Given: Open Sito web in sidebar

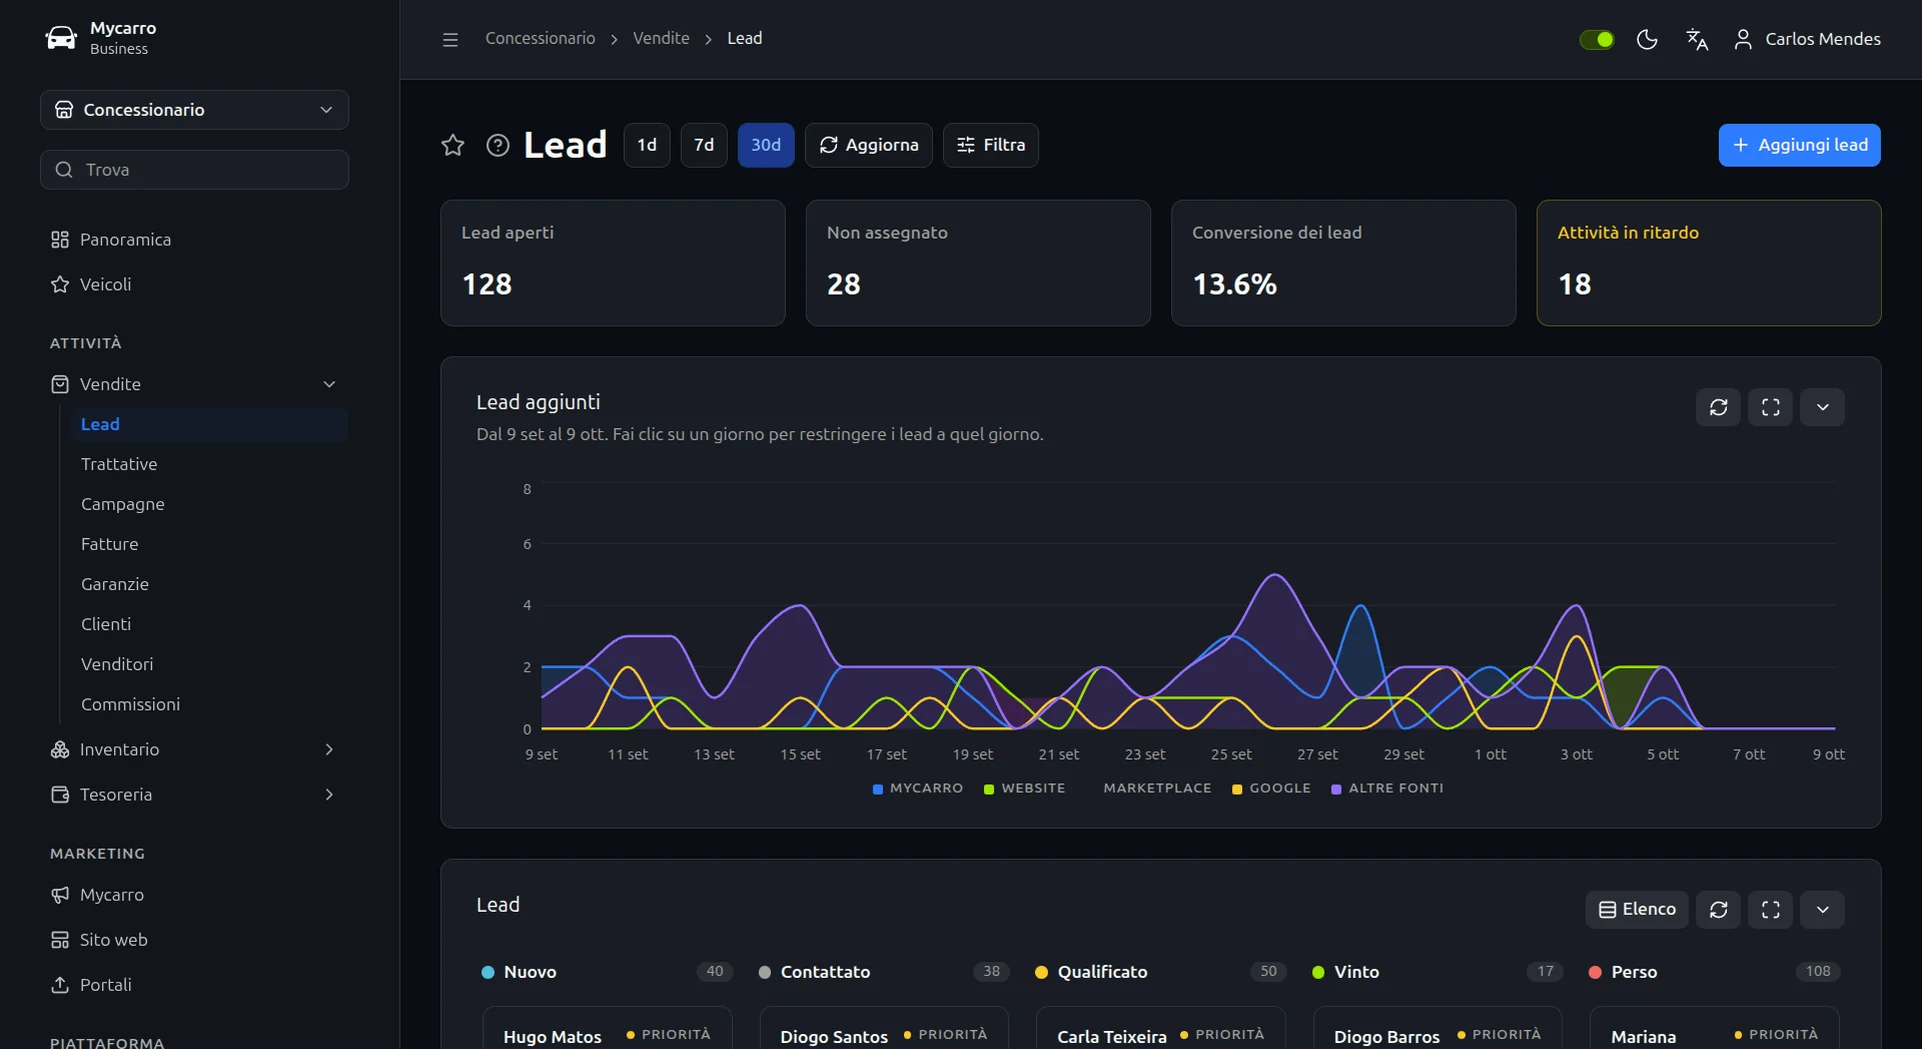Looking at the screenshot, I should click(x=194, y=940).
